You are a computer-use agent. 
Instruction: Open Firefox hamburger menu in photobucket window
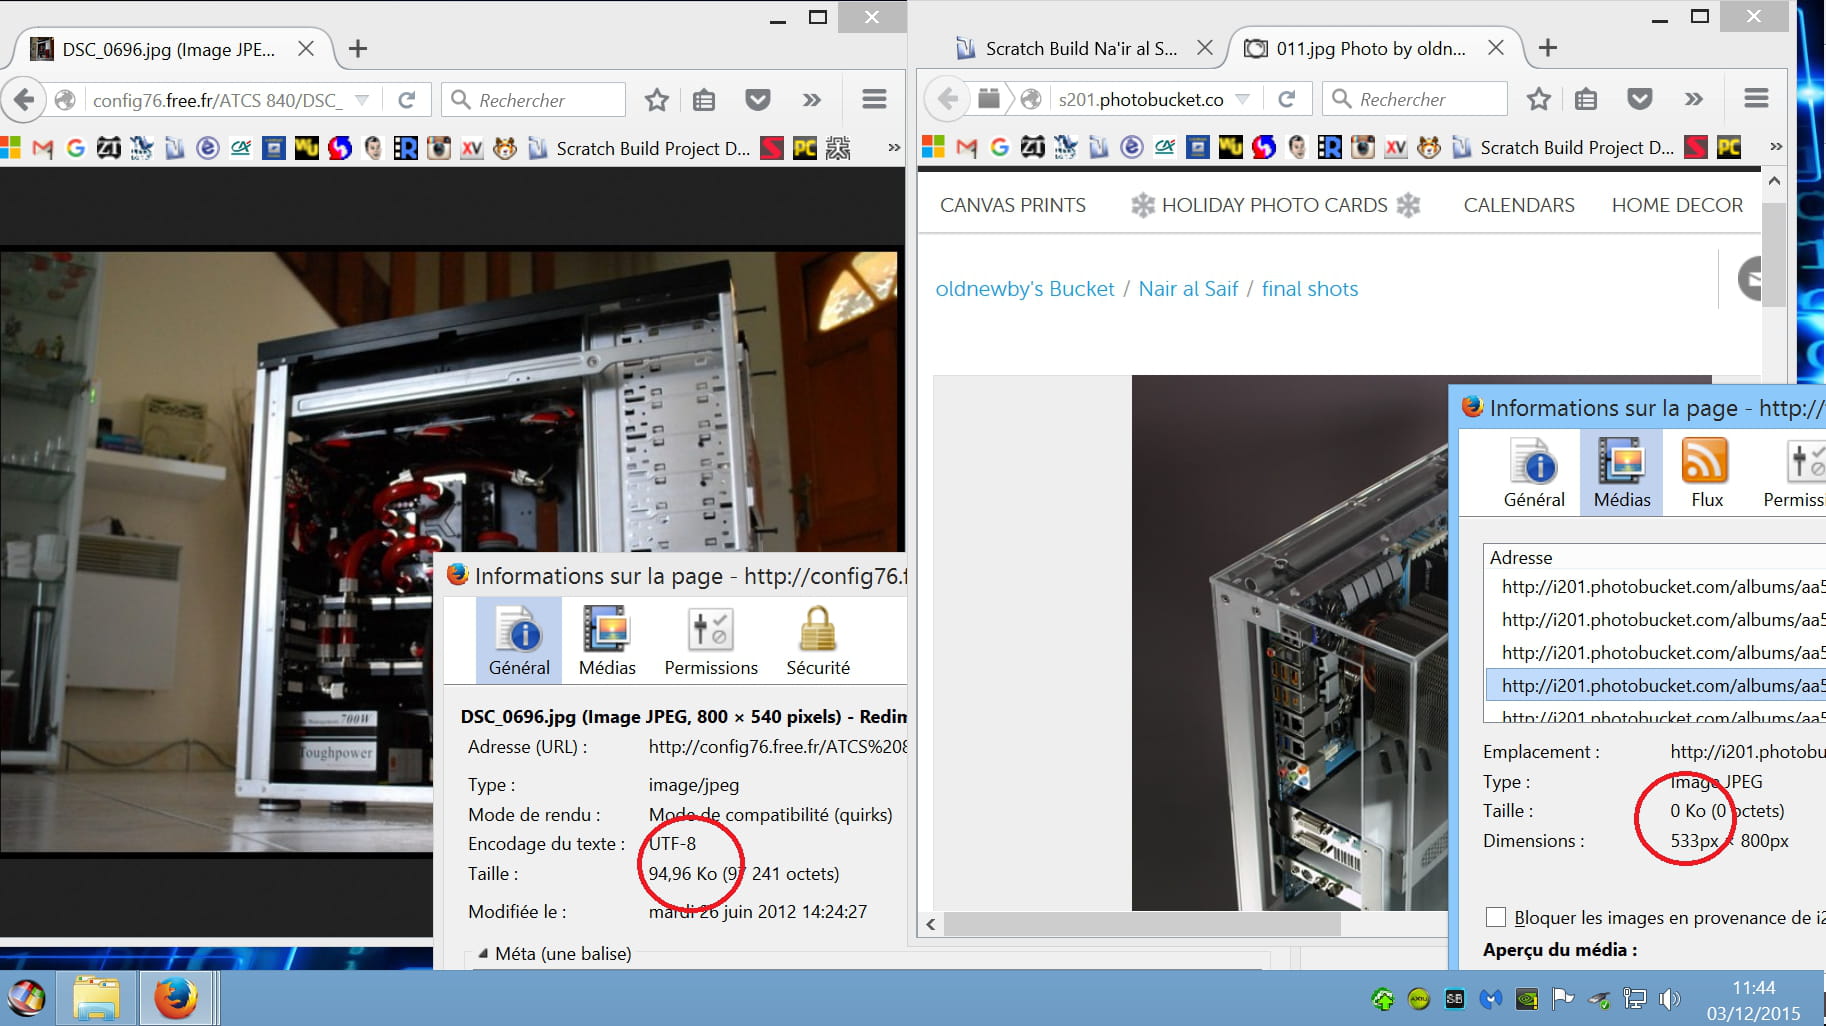[x=1757, y=98]
